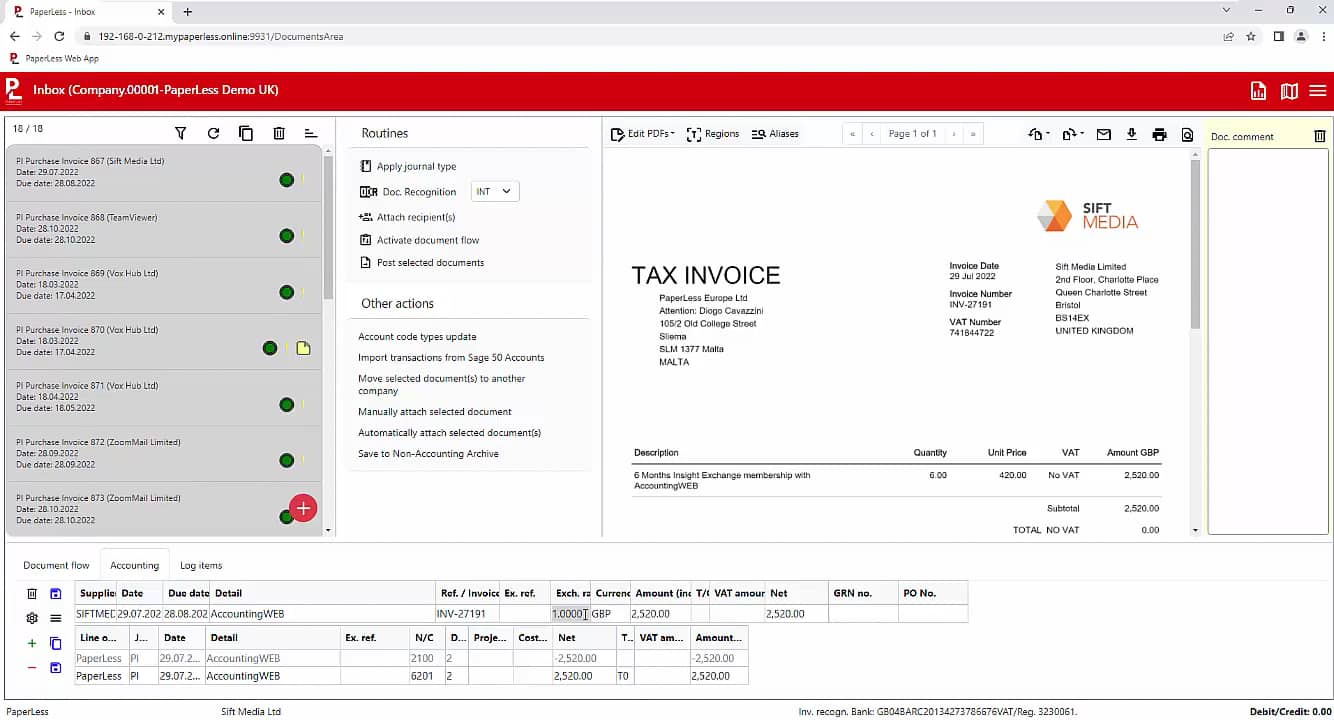
Task: Copy journal lines with the duplicate icon
Action: (56, 643)
